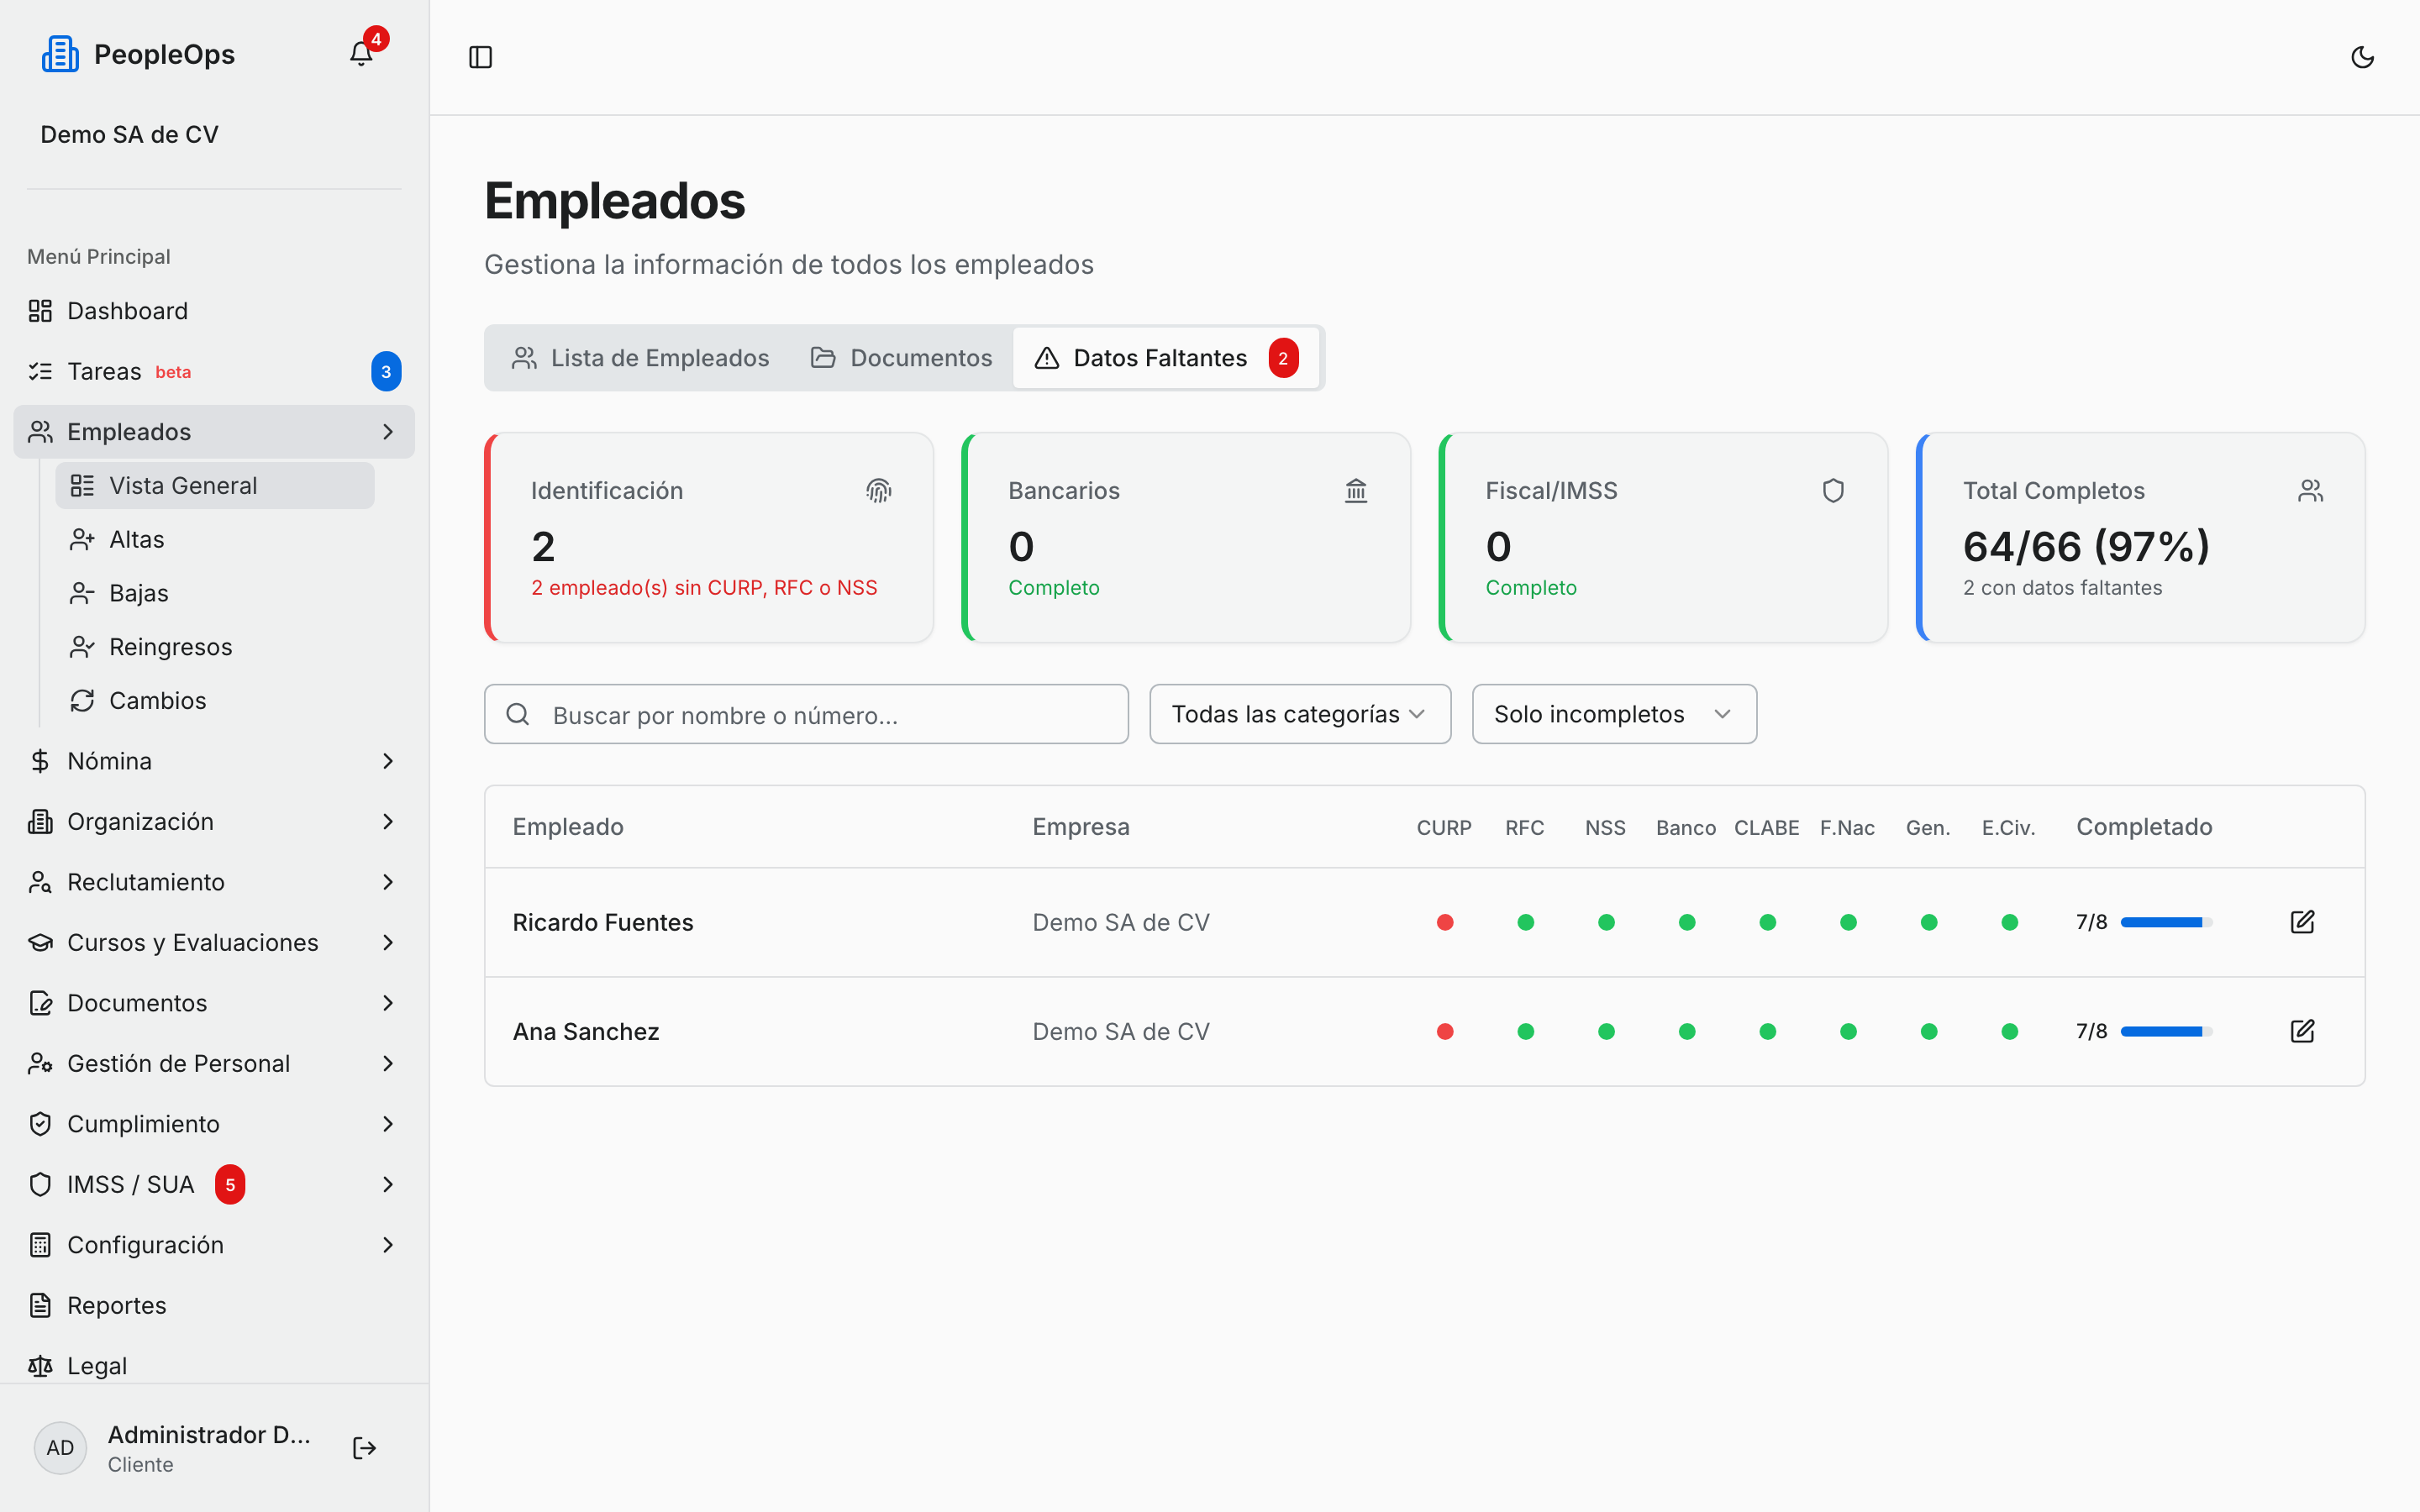Click the bank icon on Bancarios card
The height and width of the screenshot is (1512, 2420).
(1356, 491)
